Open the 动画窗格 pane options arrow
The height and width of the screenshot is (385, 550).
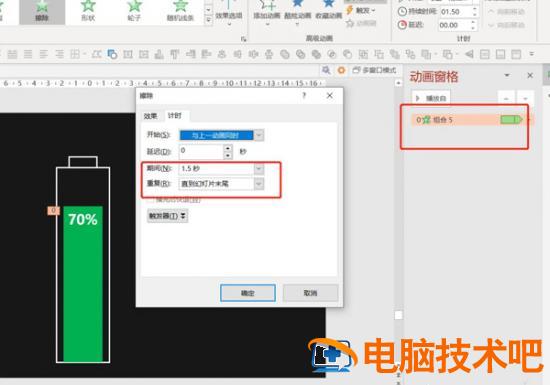pos(507,75)
